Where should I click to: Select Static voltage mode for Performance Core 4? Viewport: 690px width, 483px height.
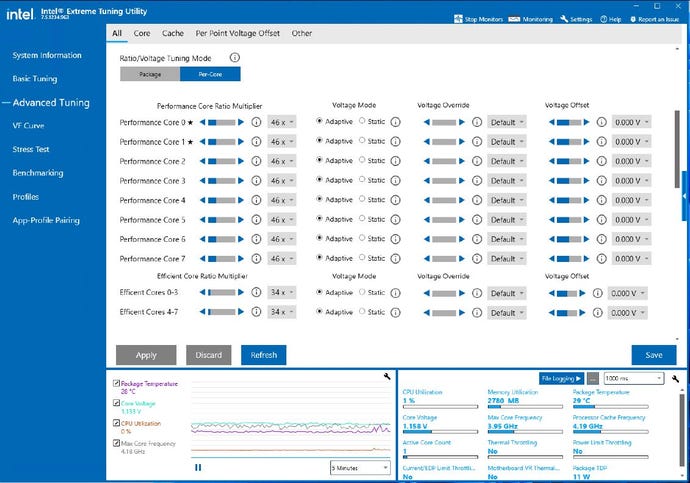click(362, 199)
